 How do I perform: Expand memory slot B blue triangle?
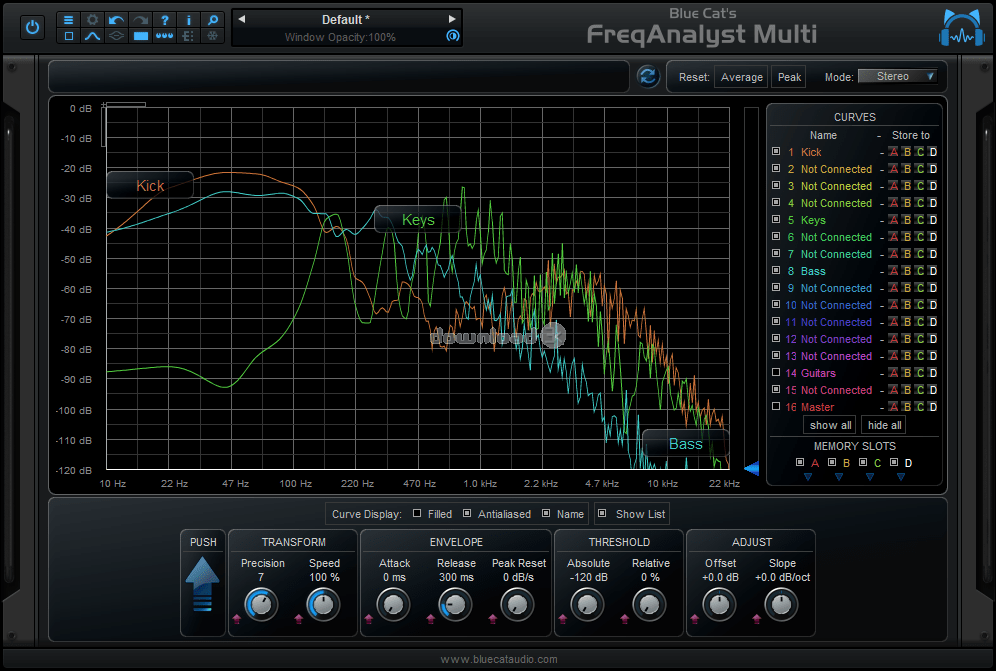839,477
